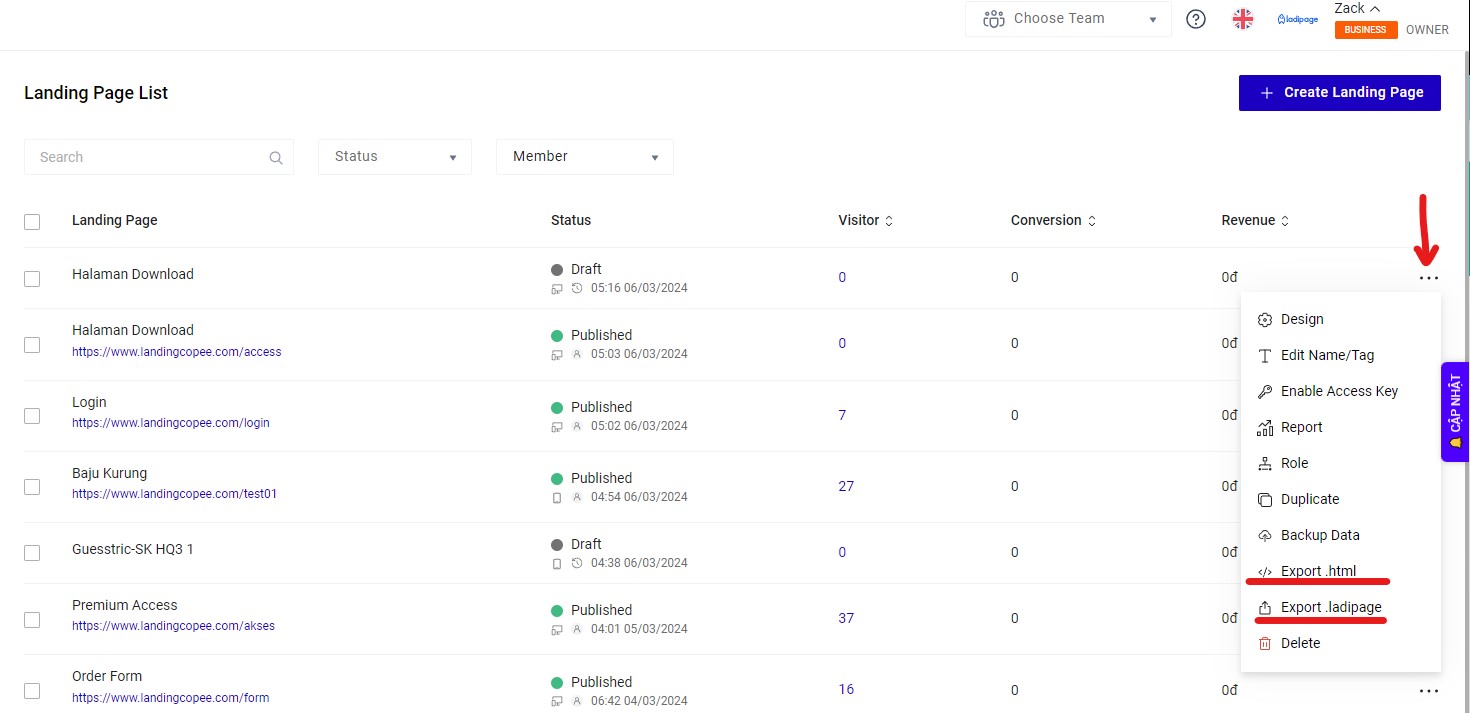Select Edit Name/Tag menu entry
Image resolution: width=1470 pixels, height=713 pixels.
[1340, 356]
